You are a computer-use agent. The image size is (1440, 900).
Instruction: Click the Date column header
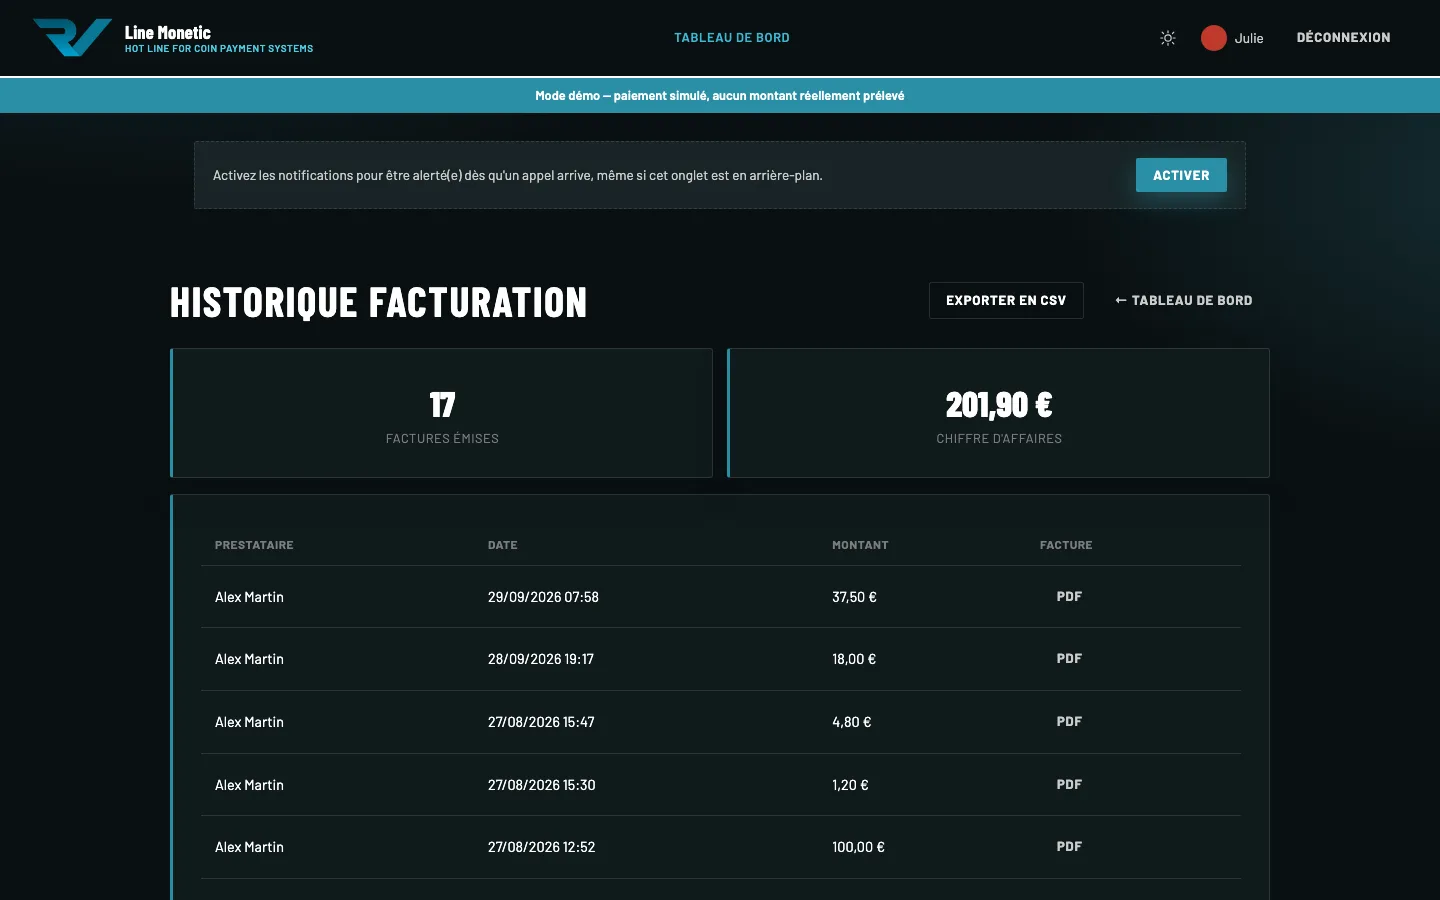coord(503,545)
